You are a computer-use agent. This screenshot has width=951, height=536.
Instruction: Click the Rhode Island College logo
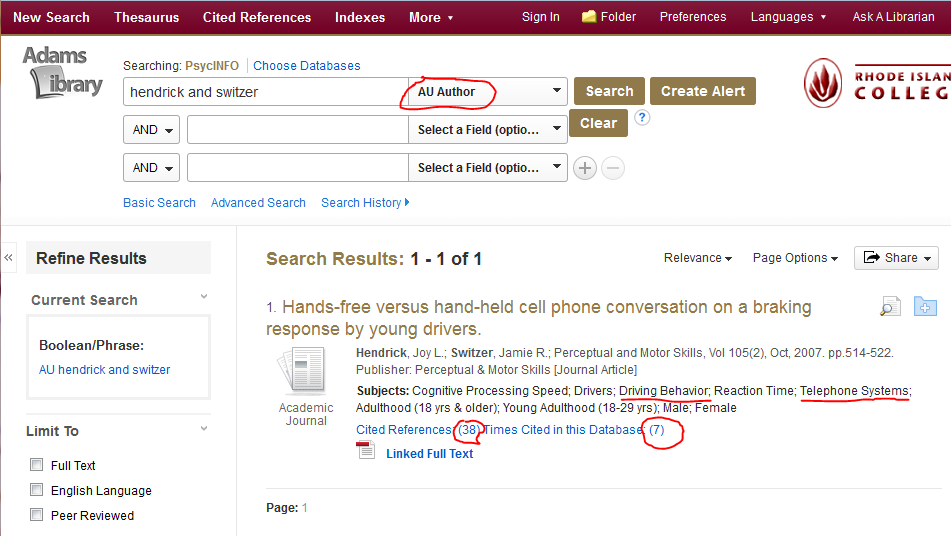coord(877,84)
